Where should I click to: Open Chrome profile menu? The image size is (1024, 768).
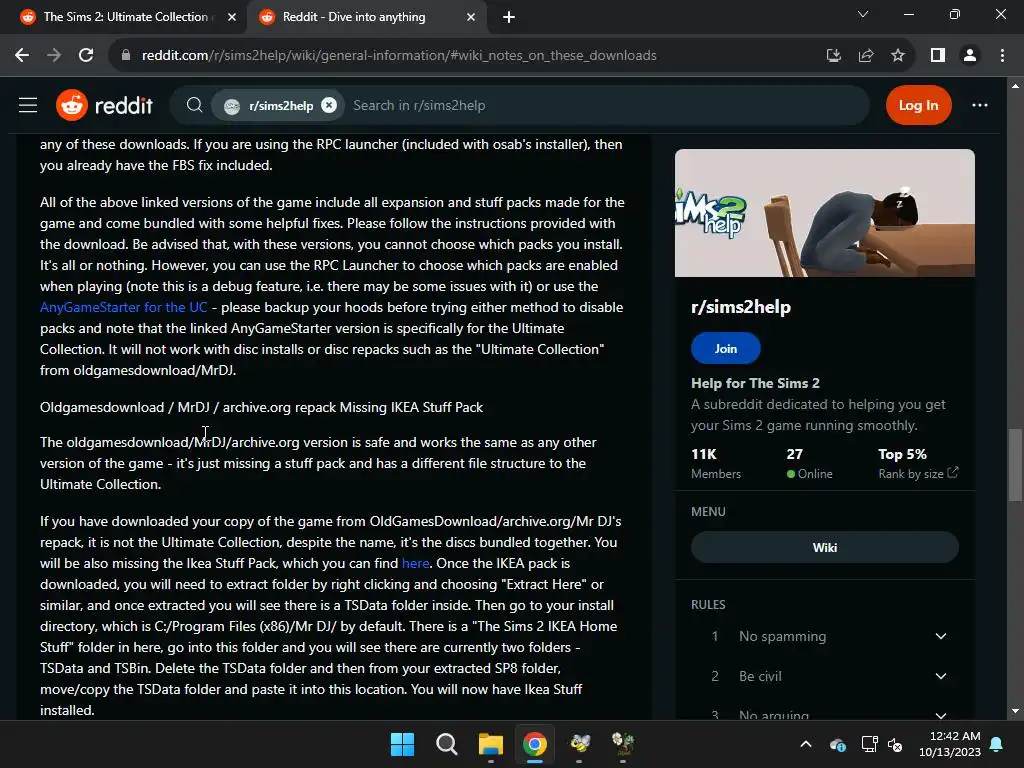pyautogui.click(x=970, y=56)
